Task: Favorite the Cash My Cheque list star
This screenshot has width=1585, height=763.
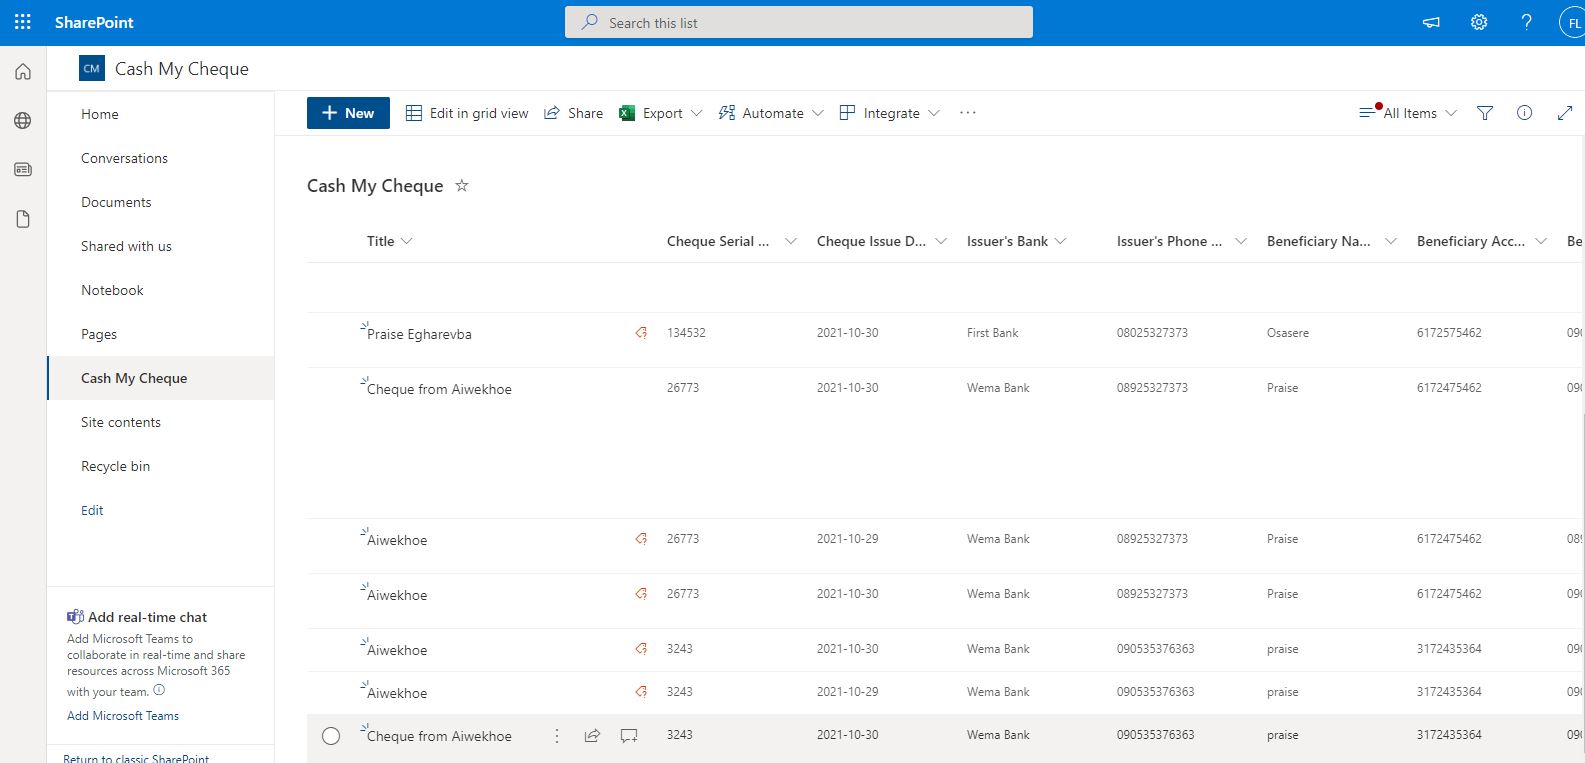Action: pos(462,185)
